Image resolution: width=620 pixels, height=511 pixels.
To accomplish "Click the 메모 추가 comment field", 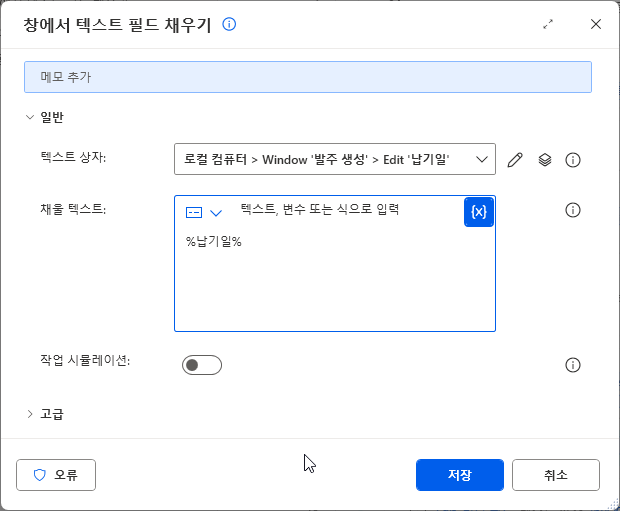I will pos(308,77).
